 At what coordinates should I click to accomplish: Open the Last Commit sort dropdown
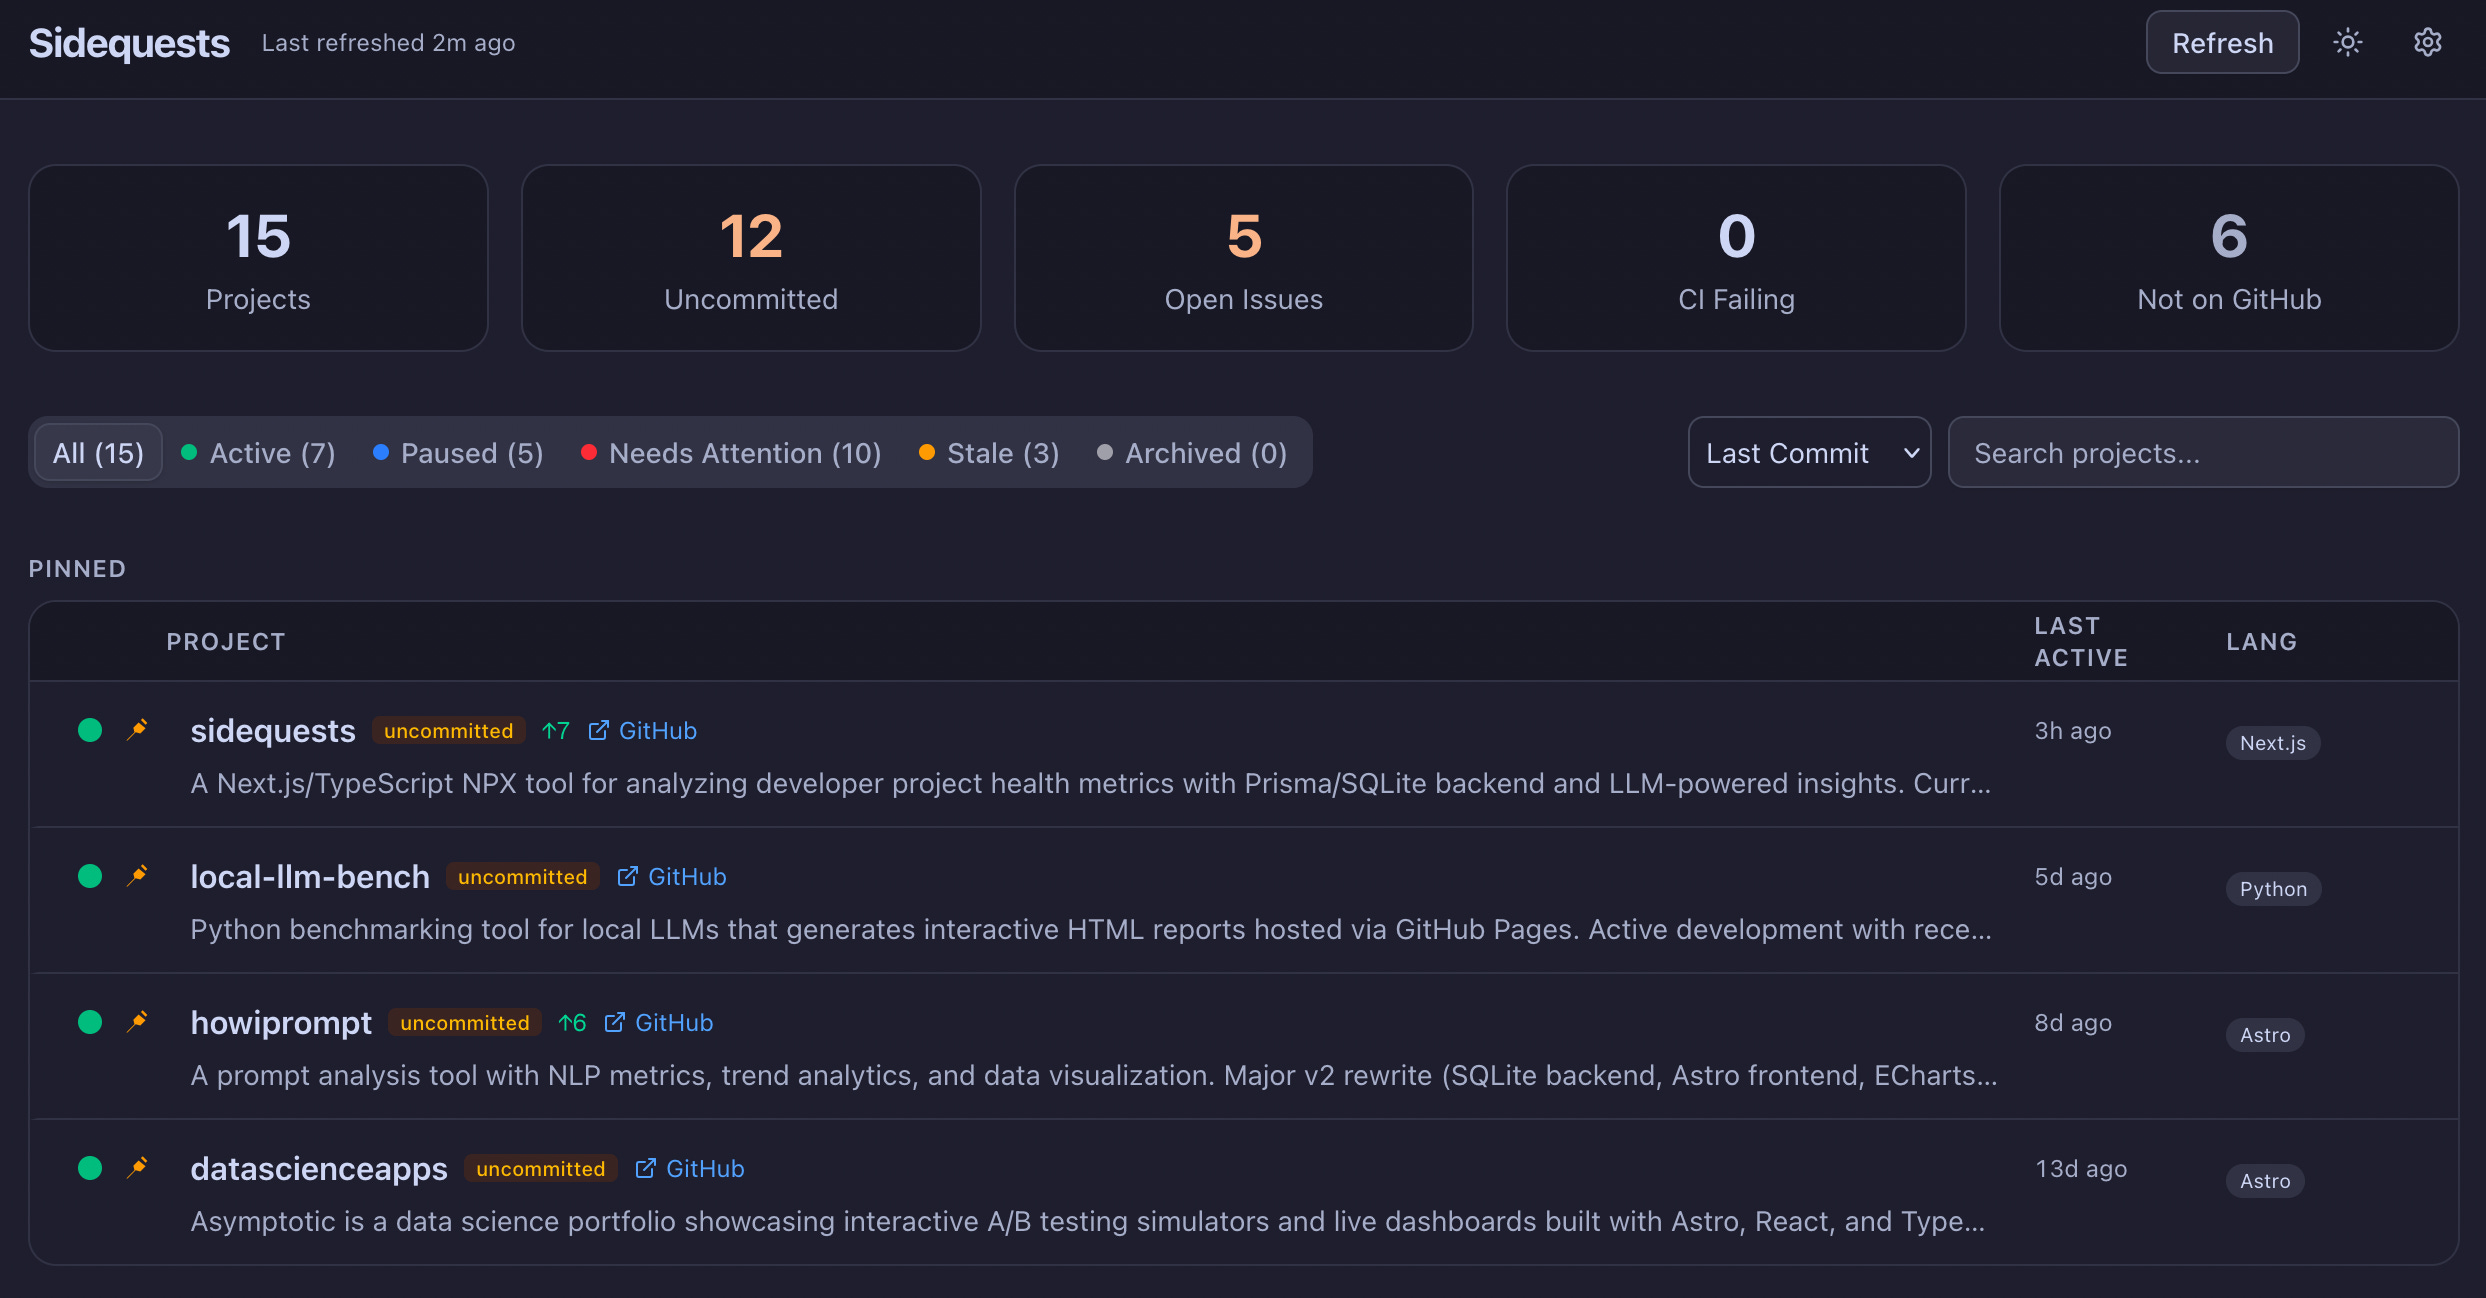1808,453
